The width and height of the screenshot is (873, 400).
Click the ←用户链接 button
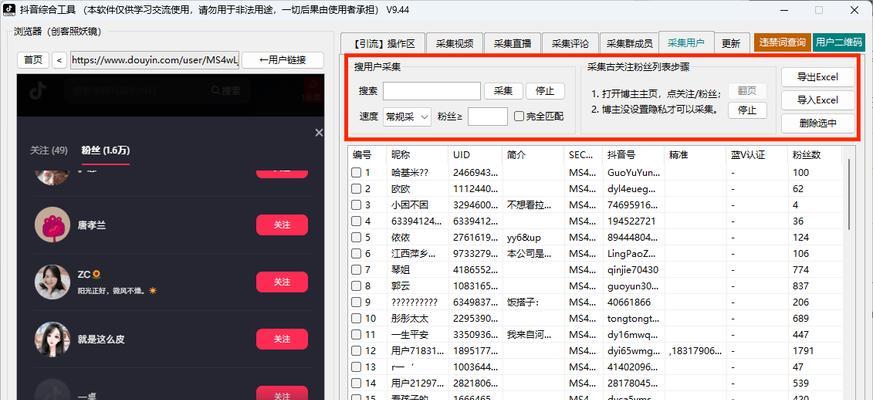pyautogui.click(x=283, y=60)
